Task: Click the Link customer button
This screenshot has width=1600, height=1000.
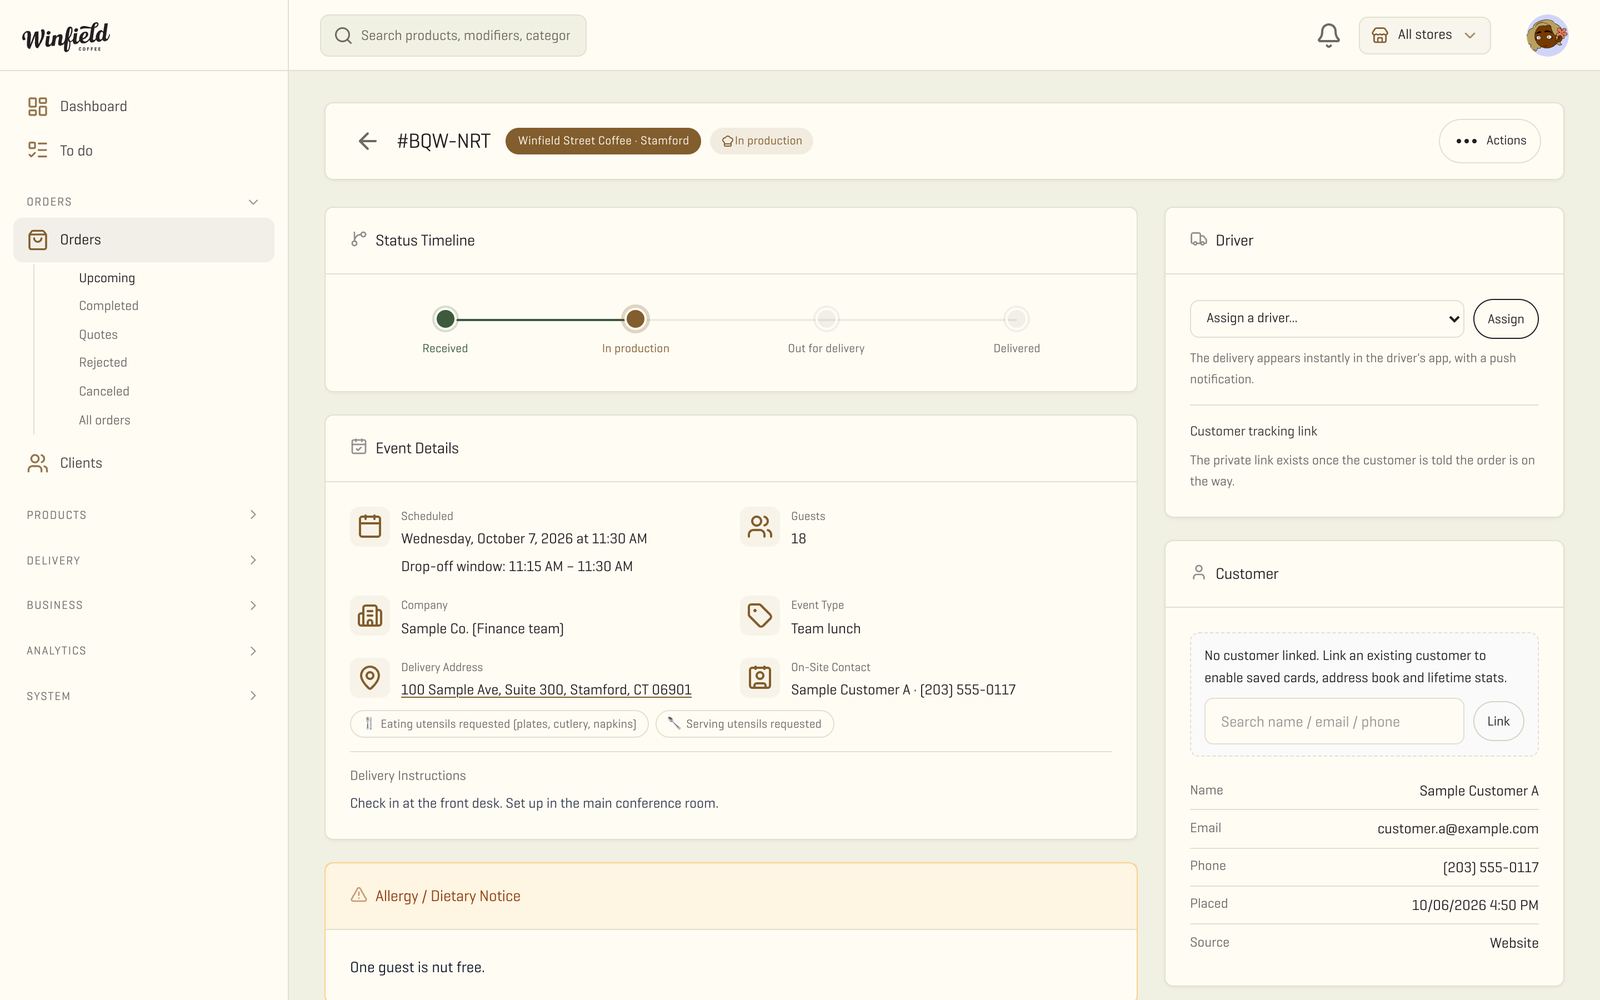Action: tap(1498, 721)
